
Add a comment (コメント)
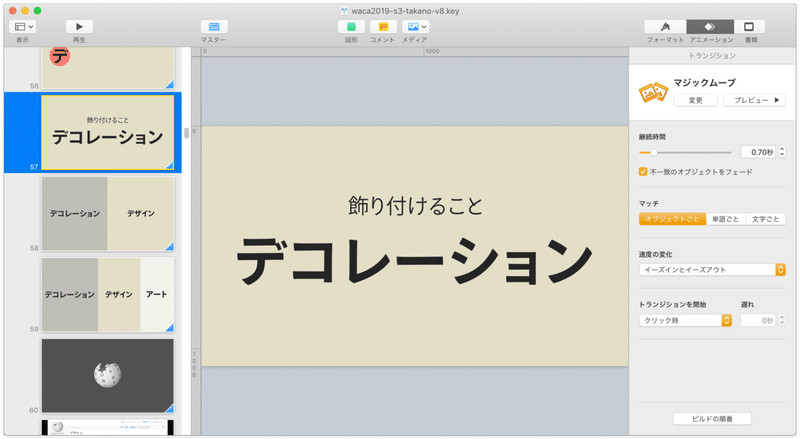383,27
